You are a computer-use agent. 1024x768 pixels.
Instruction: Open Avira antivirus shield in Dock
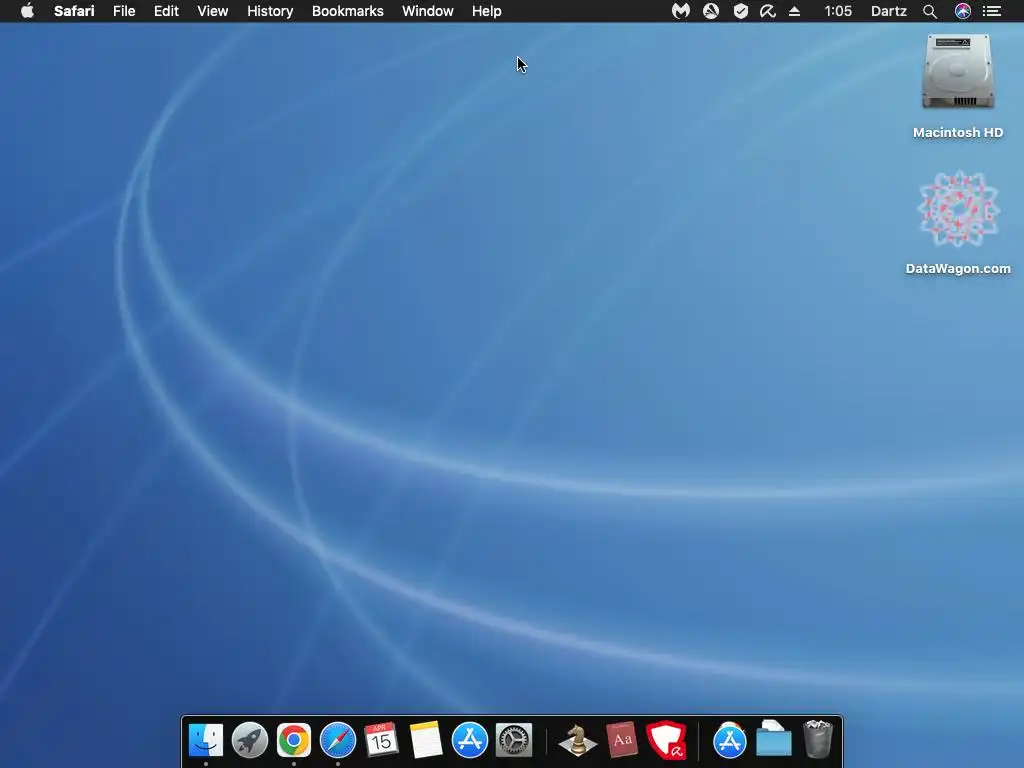[x=666, y=741]
